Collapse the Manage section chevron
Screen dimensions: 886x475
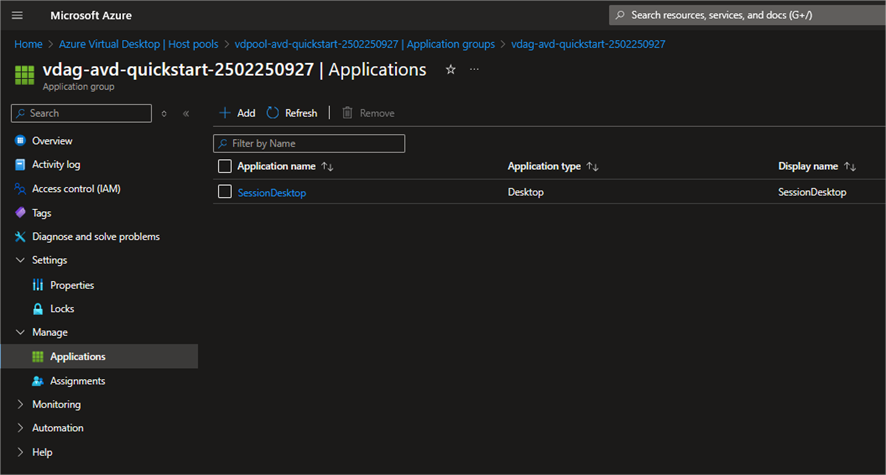[x=20, y=333]
